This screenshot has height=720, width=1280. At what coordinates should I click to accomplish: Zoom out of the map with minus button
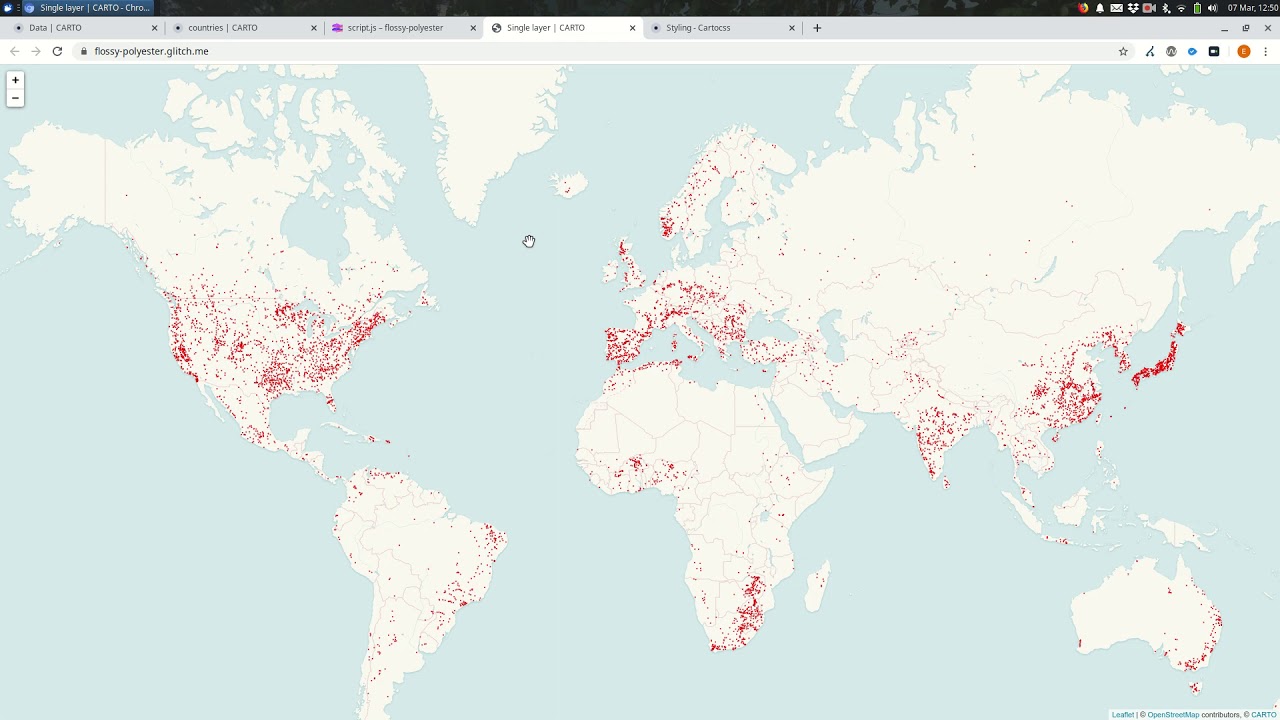click(15, 98)
